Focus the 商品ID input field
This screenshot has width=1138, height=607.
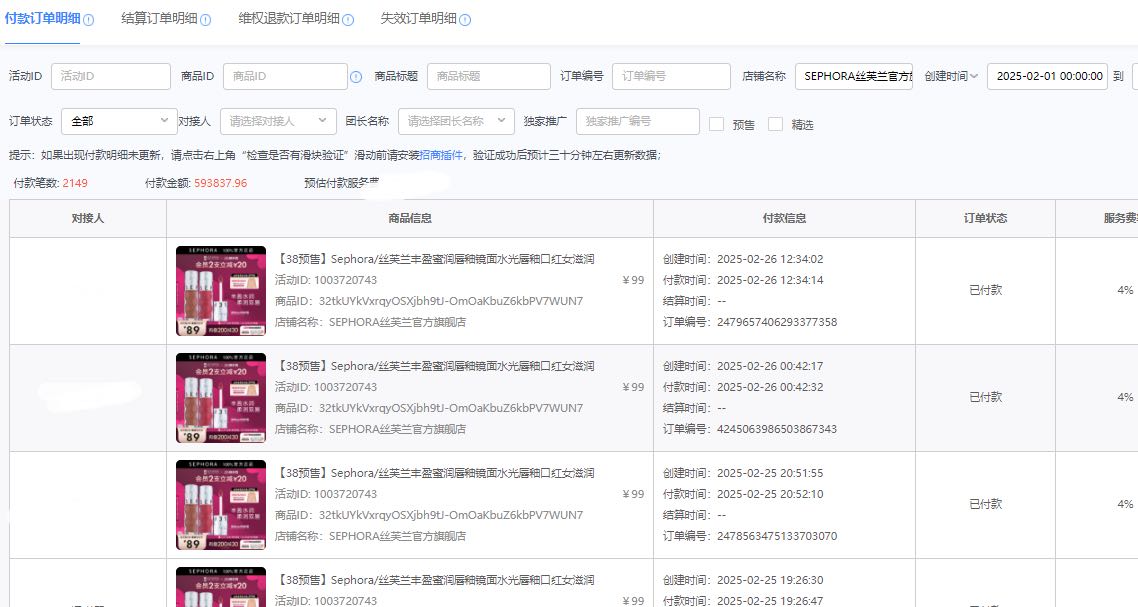285,76
